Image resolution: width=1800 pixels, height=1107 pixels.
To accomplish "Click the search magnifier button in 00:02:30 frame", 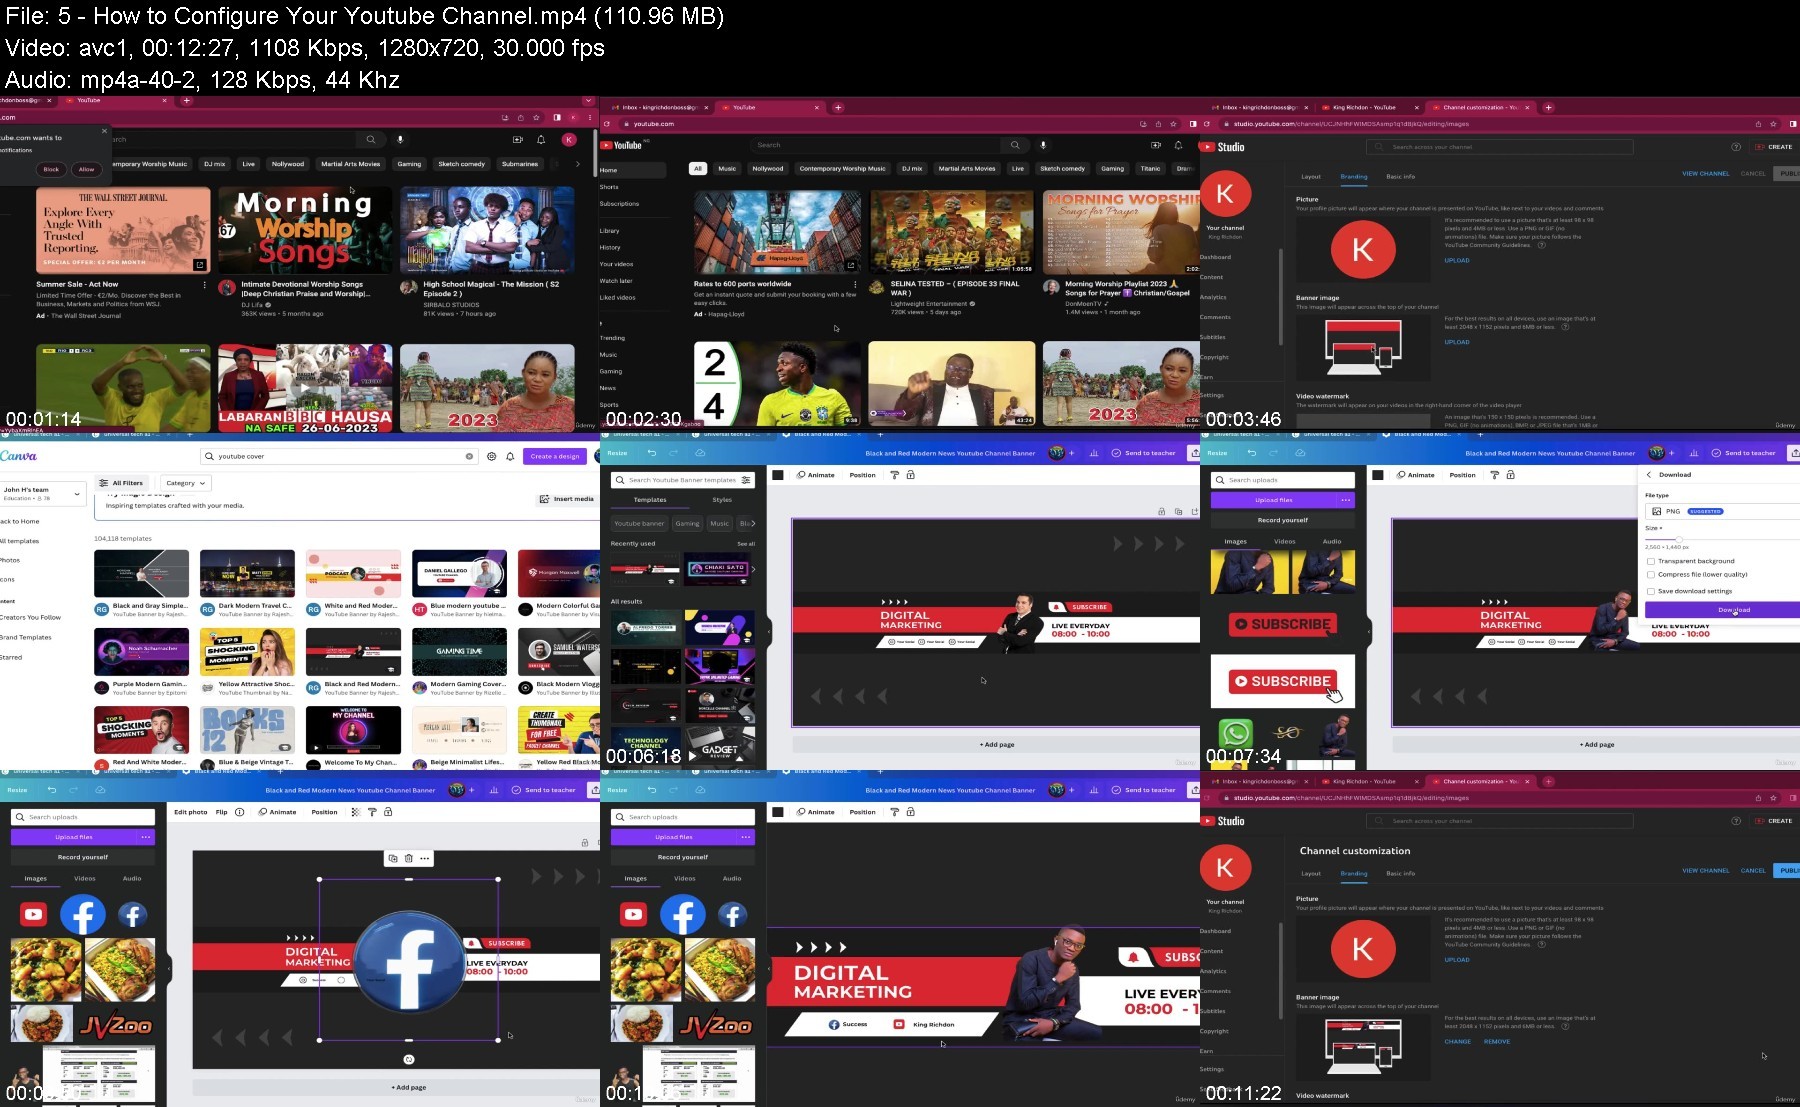I will [1015, 145].
